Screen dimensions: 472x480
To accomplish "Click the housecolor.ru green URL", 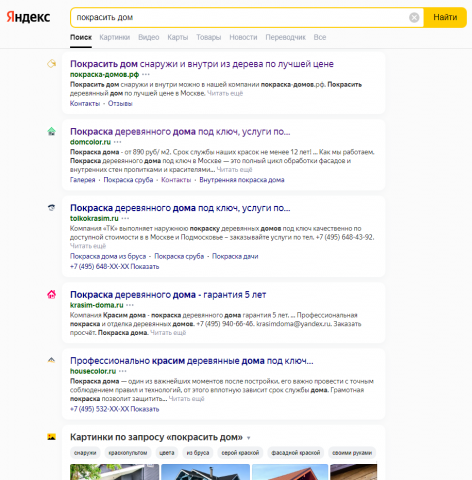I will (x=93, y=371).
